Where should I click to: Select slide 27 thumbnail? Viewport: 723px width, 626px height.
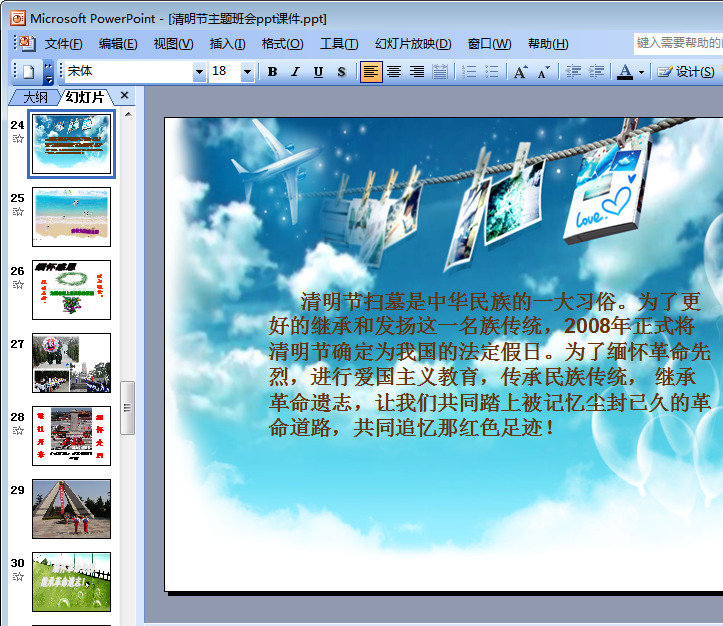point(71,363)
